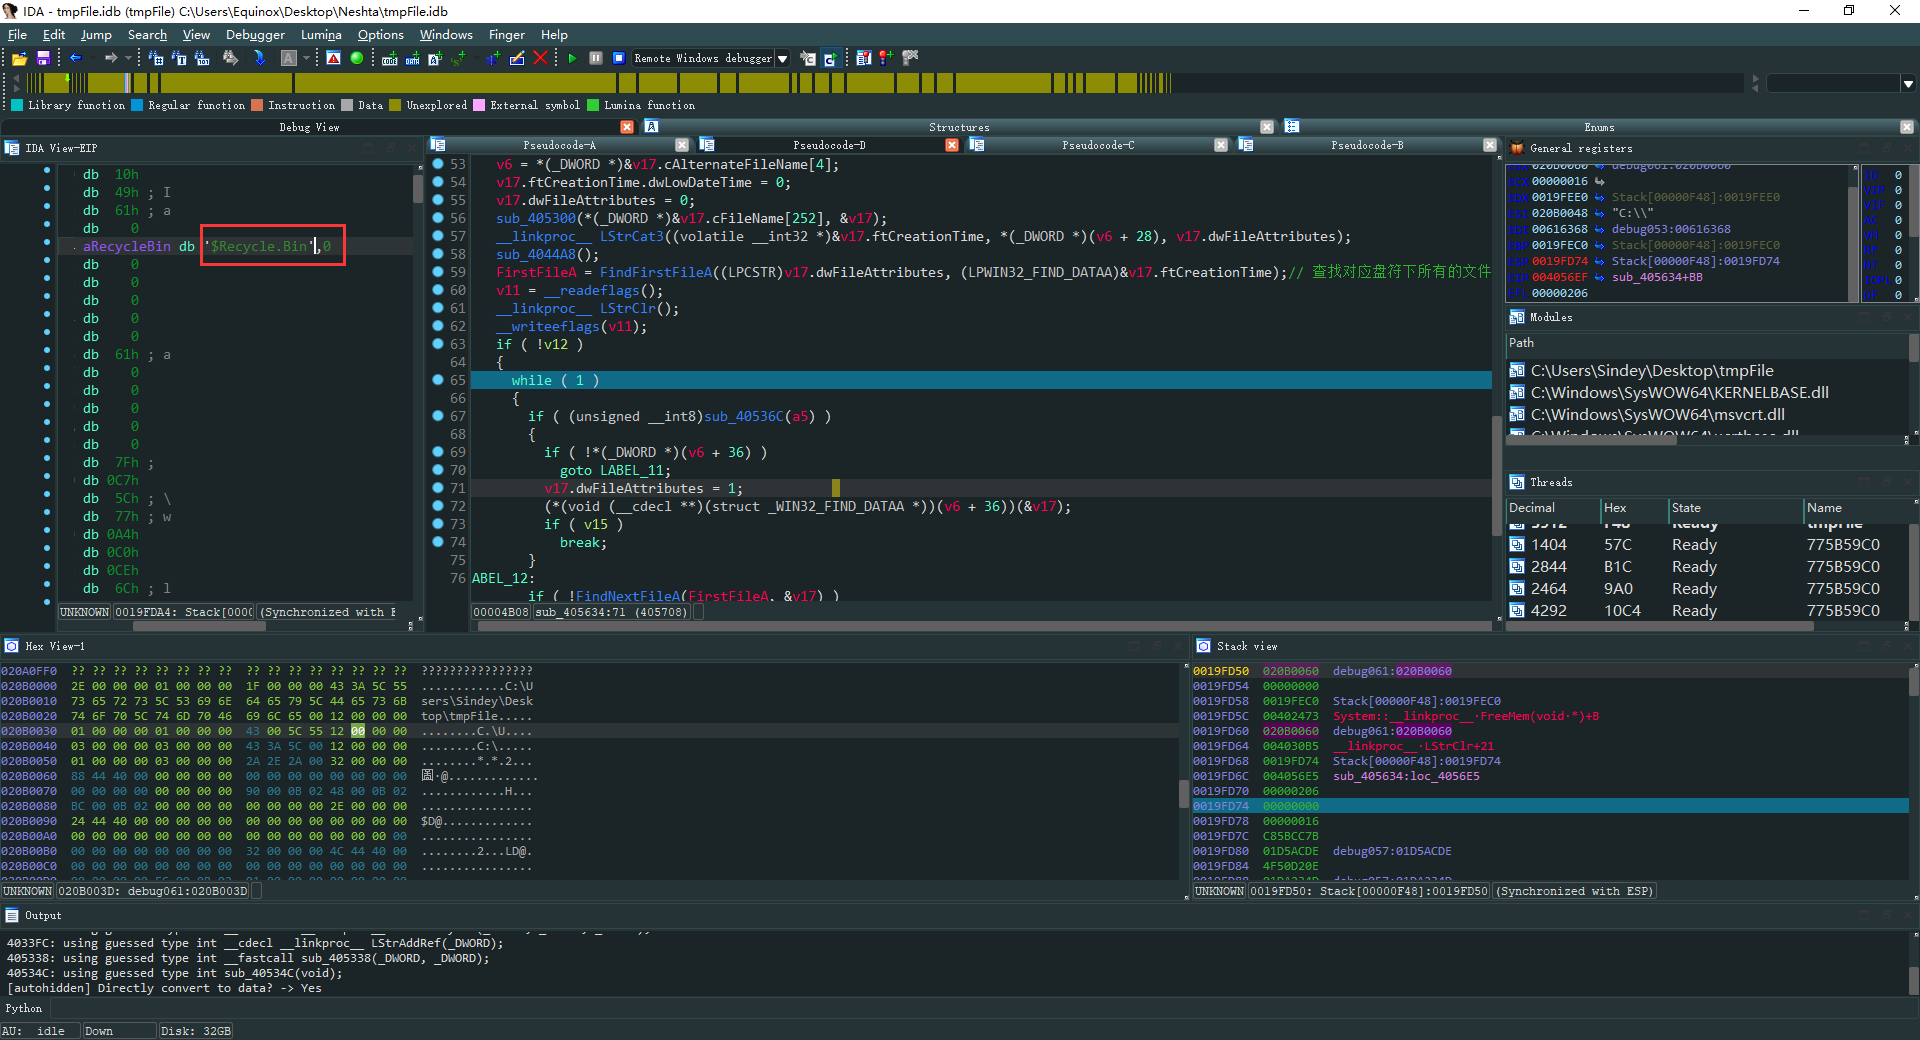This screenshot has height=1040, width=1920.
Task: Click the add CODE segment toolbar icon
Action: point(389,59)
